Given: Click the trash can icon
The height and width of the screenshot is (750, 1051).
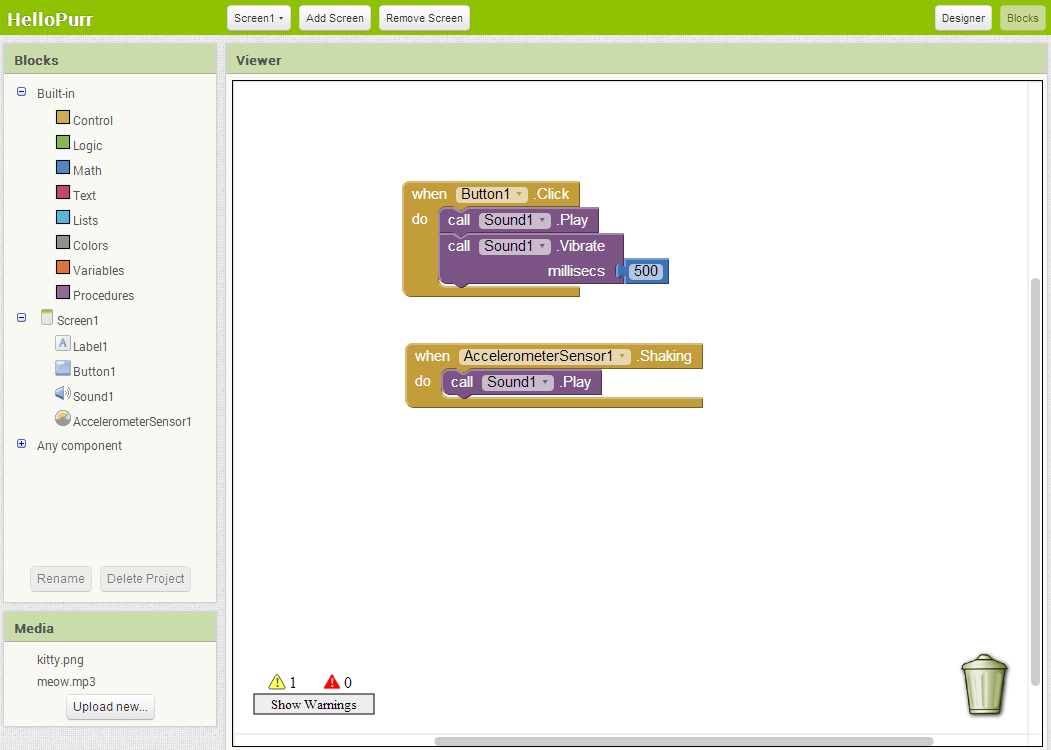Looking at the screenshot, I should [985, 685].
